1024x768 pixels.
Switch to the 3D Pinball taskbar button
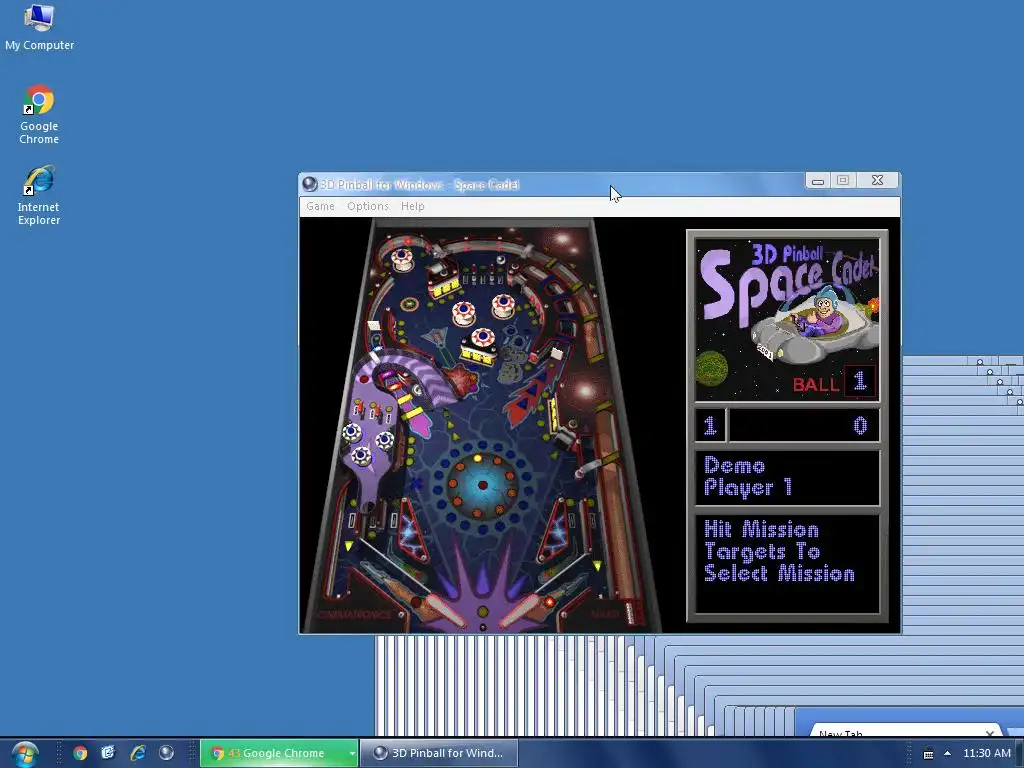click(x=439, y=753)
